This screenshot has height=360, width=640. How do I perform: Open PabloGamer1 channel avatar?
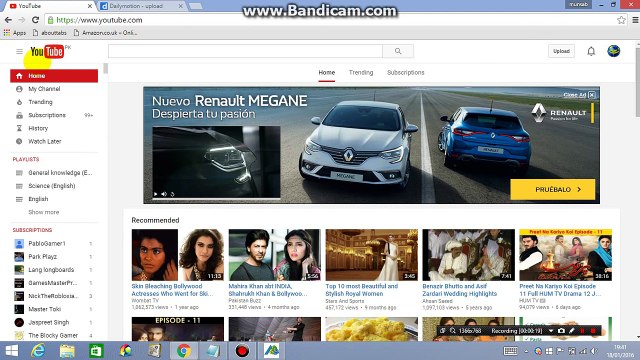[19, 244]
